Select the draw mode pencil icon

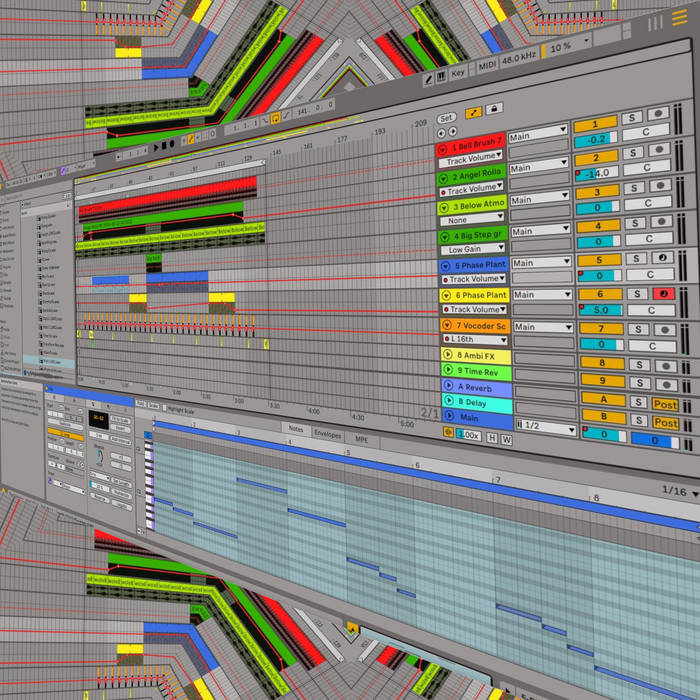[428, 76]
